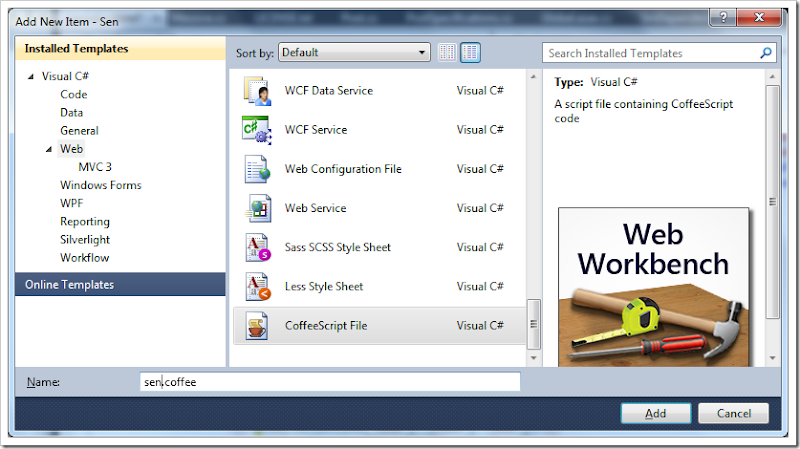Select the WPF category

point(71,203)
